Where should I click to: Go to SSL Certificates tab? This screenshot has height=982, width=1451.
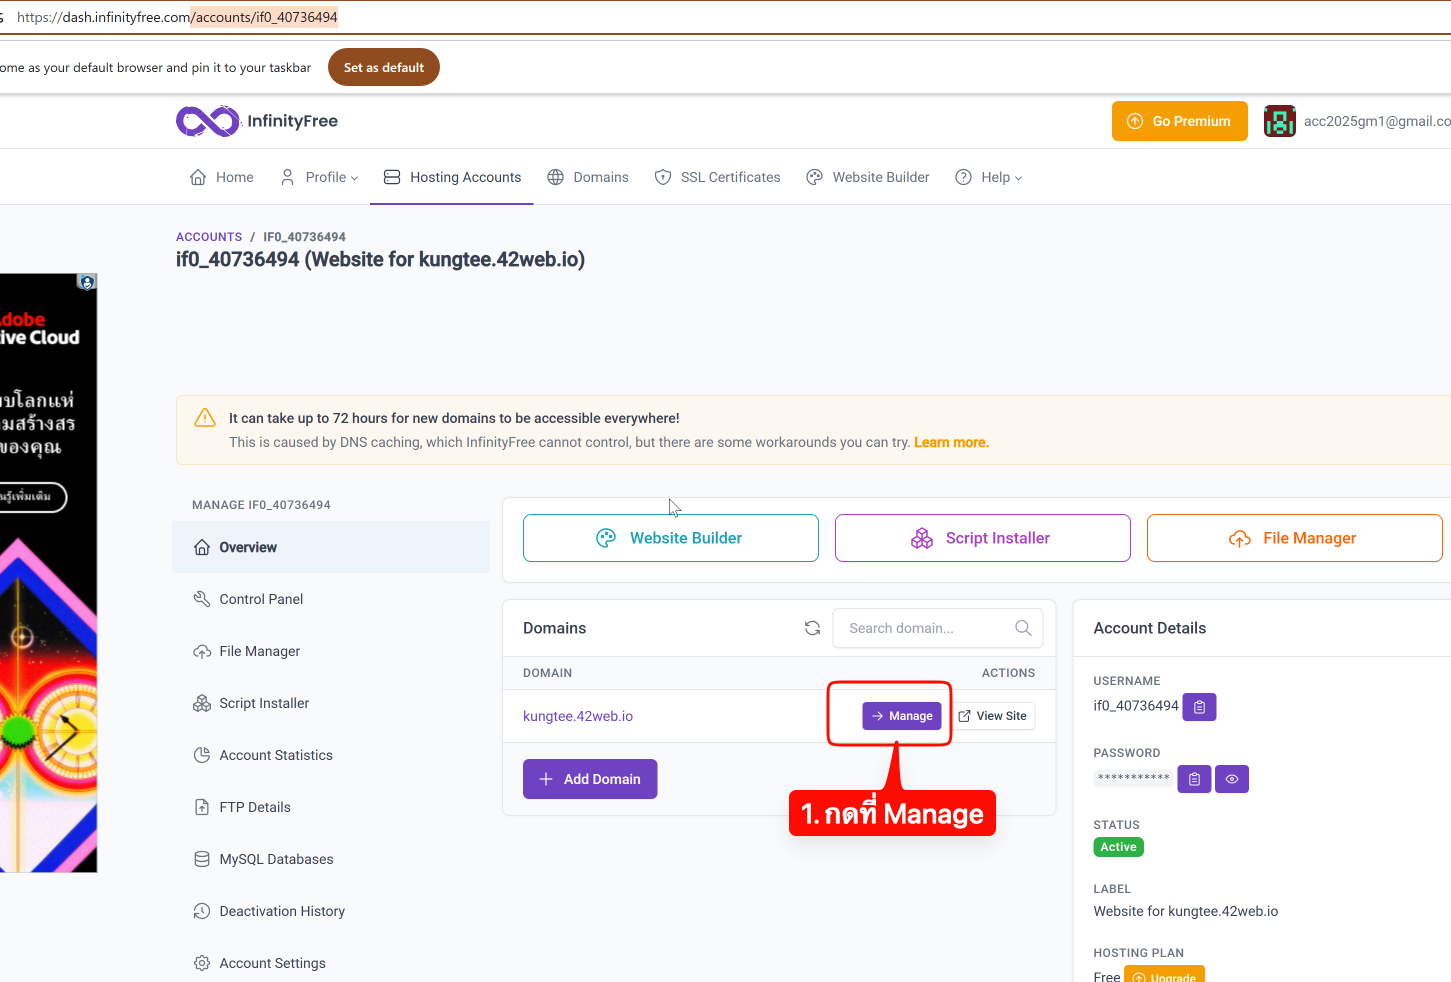[x=717, y=177]
